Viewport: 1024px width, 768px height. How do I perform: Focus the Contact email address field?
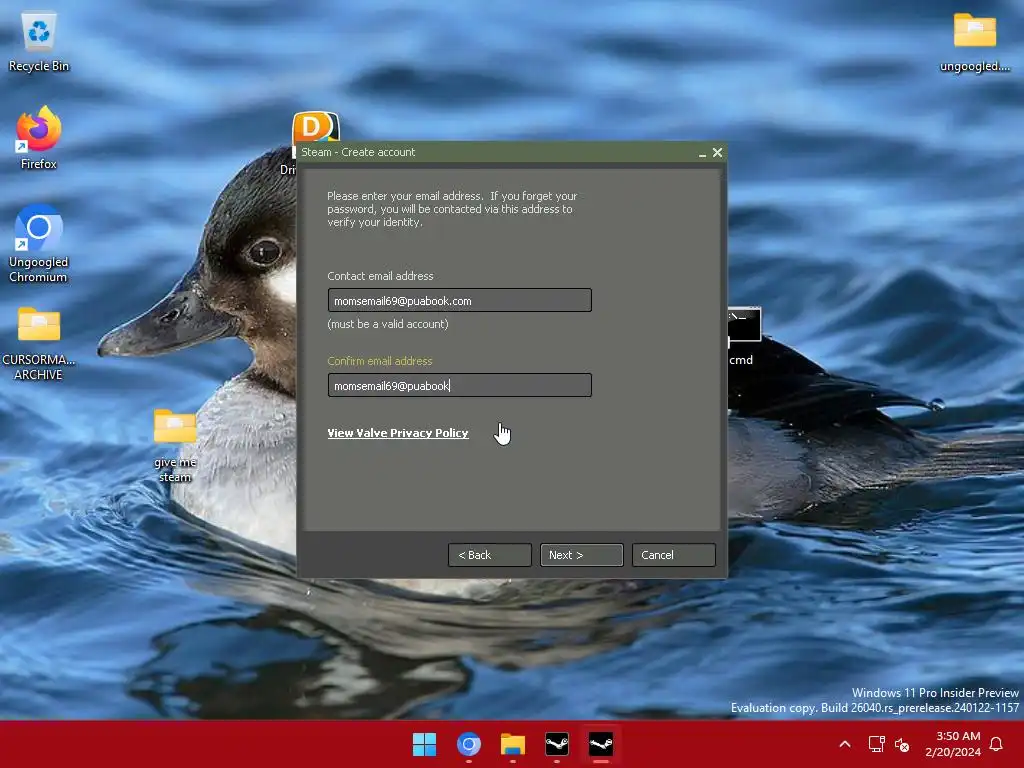point(459,300)
